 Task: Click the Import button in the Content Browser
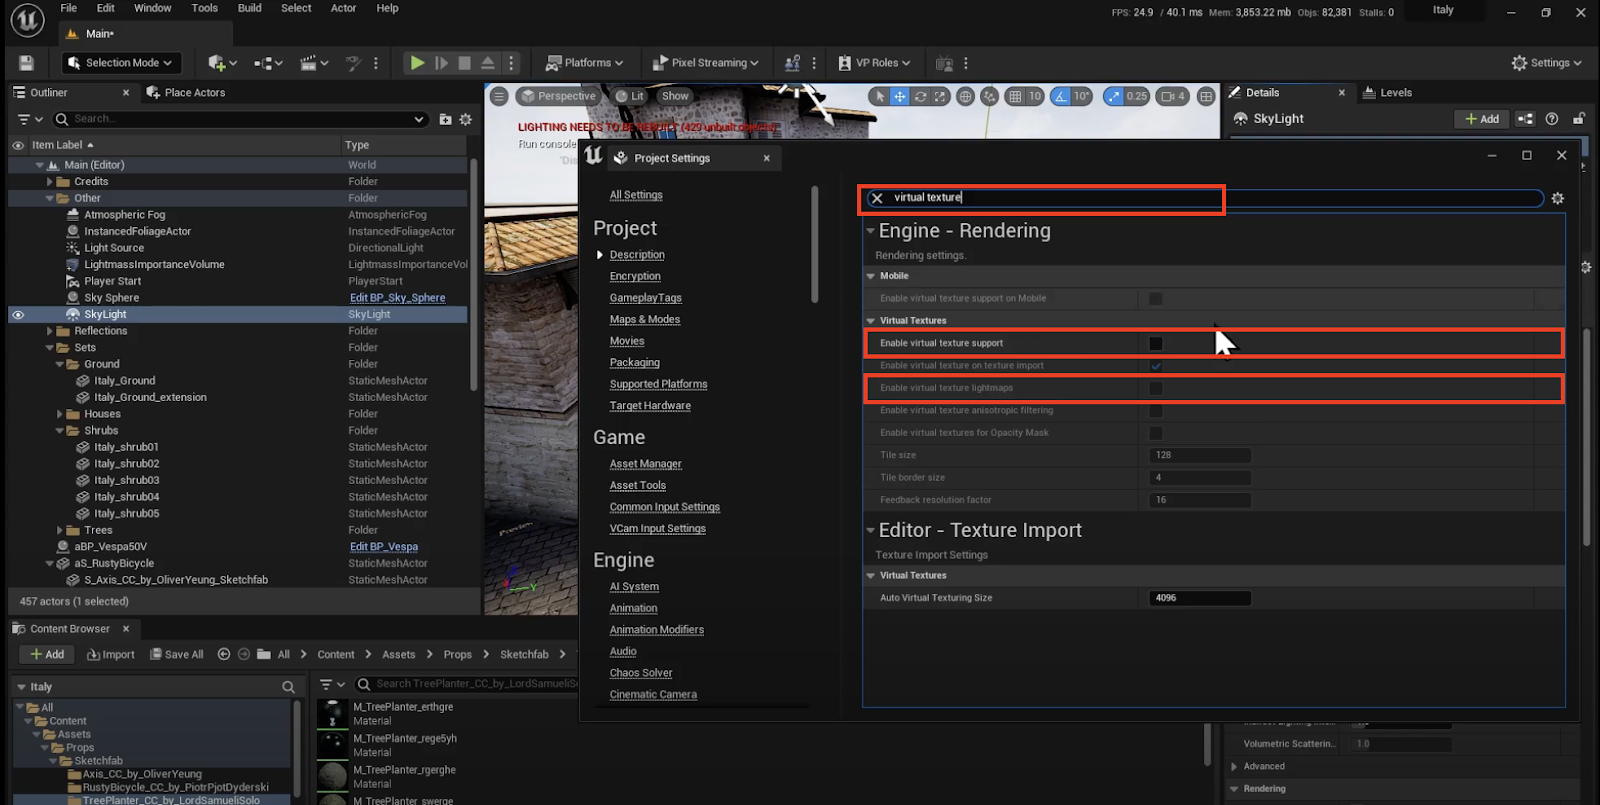click(x=111, y=654)
